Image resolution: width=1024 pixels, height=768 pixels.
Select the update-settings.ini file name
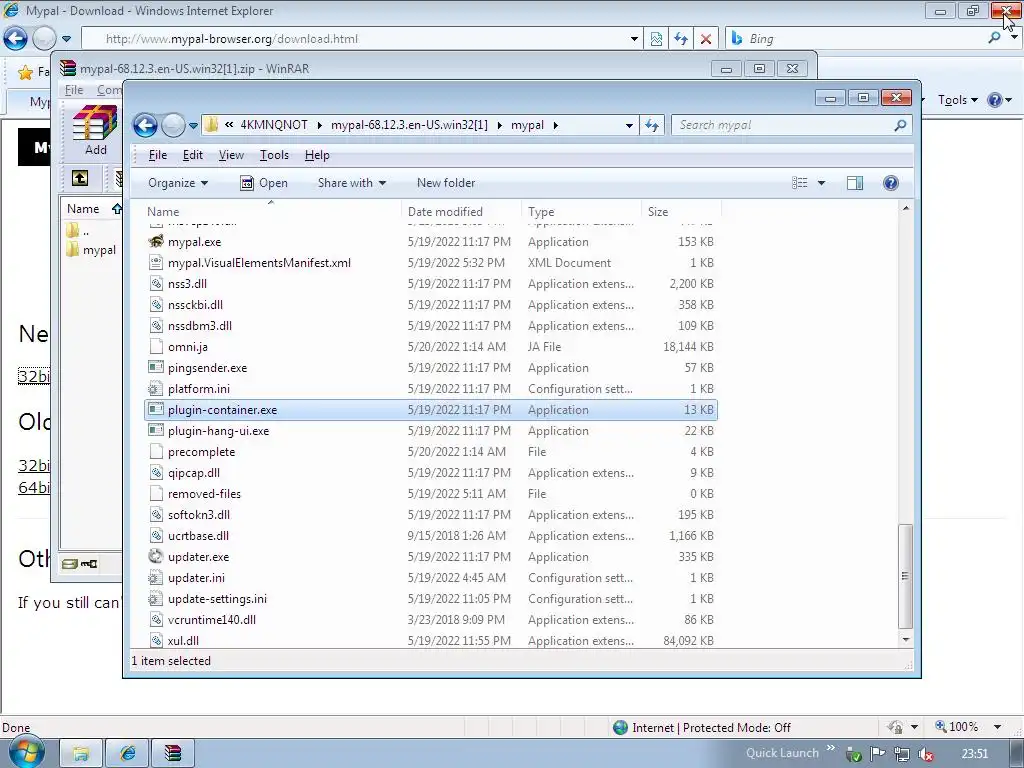point(217,599)
